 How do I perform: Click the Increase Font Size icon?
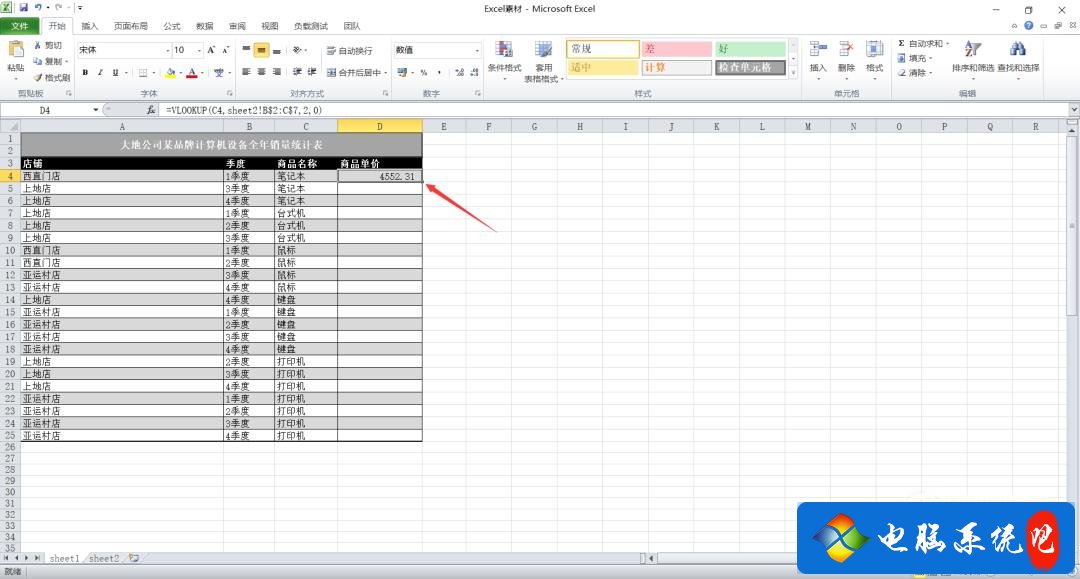[x=211, y=50]
